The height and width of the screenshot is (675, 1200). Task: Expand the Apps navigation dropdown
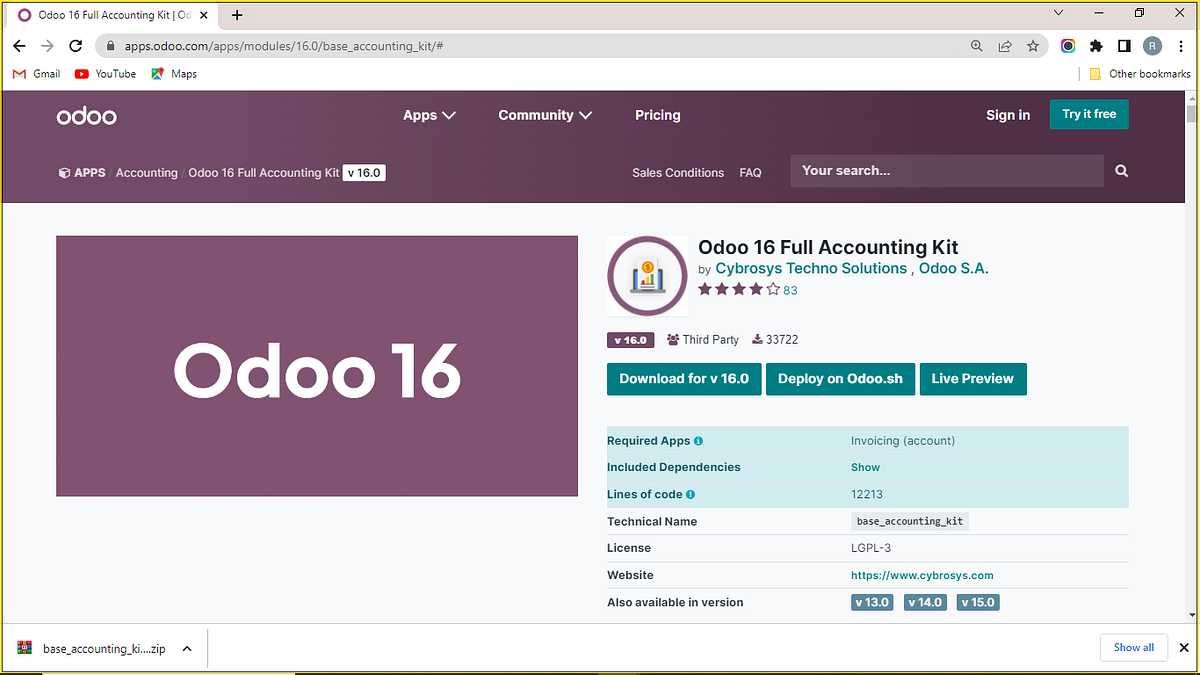point(429,115)
